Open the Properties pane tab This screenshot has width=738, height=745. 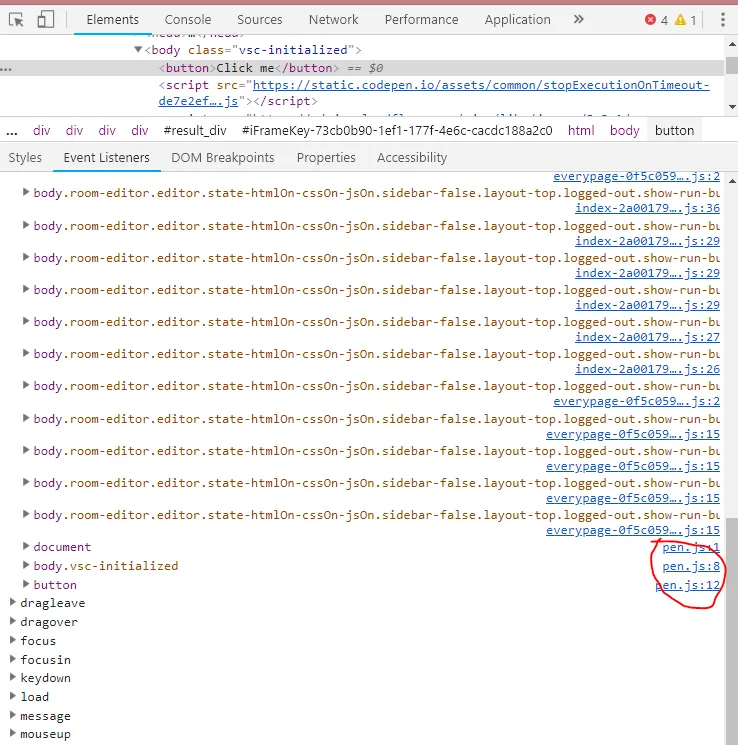coord(326,158)
